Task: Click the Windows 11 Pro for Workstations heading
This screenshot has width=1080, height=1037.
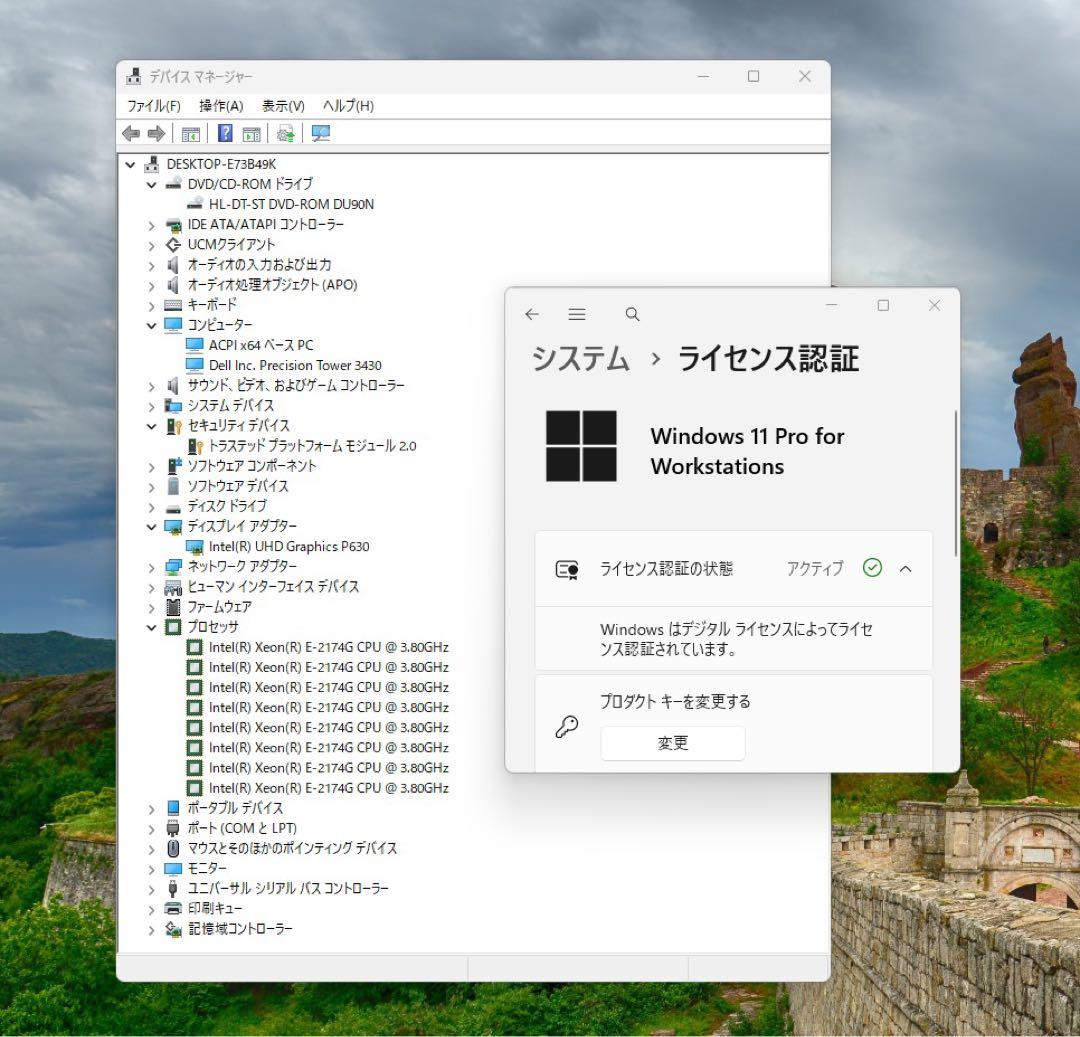Action: (747, 451)
